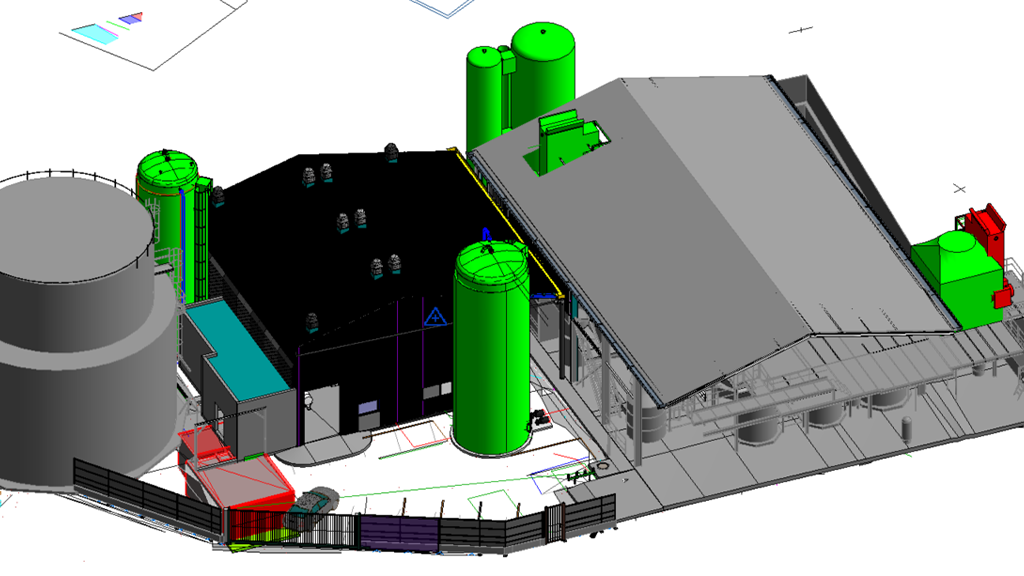Pick a roof ventilator on black building
This screenshot has height=576, width=1024.
pos(342,223)
